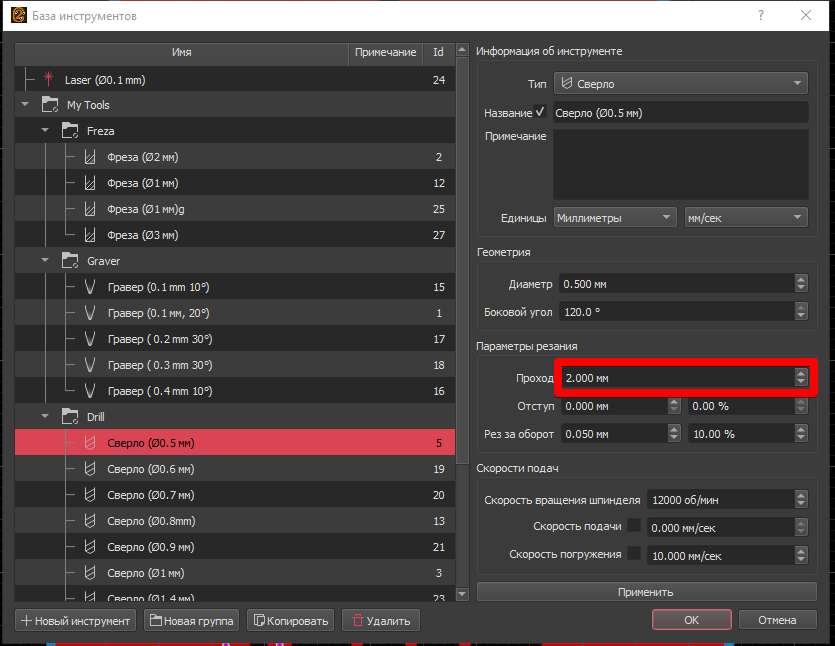This screenshot has height=646, width=835.
Task: Click the Рез за оборот 10.00 % stepper
Action: [x=801, y=434]
